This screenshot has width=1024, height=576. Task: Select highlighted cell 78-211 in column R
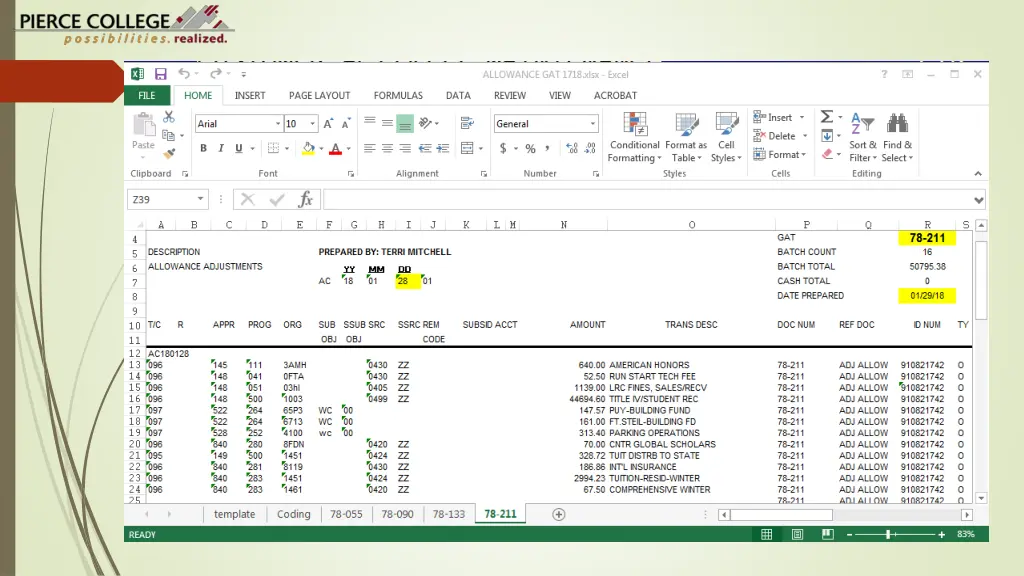click(x=927, y=238)
